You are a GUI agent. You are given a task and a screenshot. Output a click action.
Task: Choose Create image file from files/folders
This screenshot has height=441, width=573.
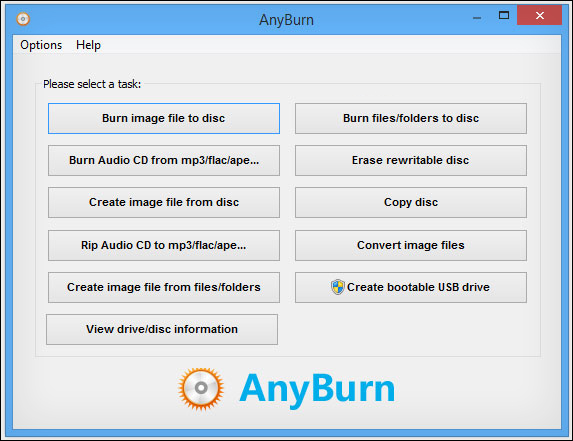(164, 287)
